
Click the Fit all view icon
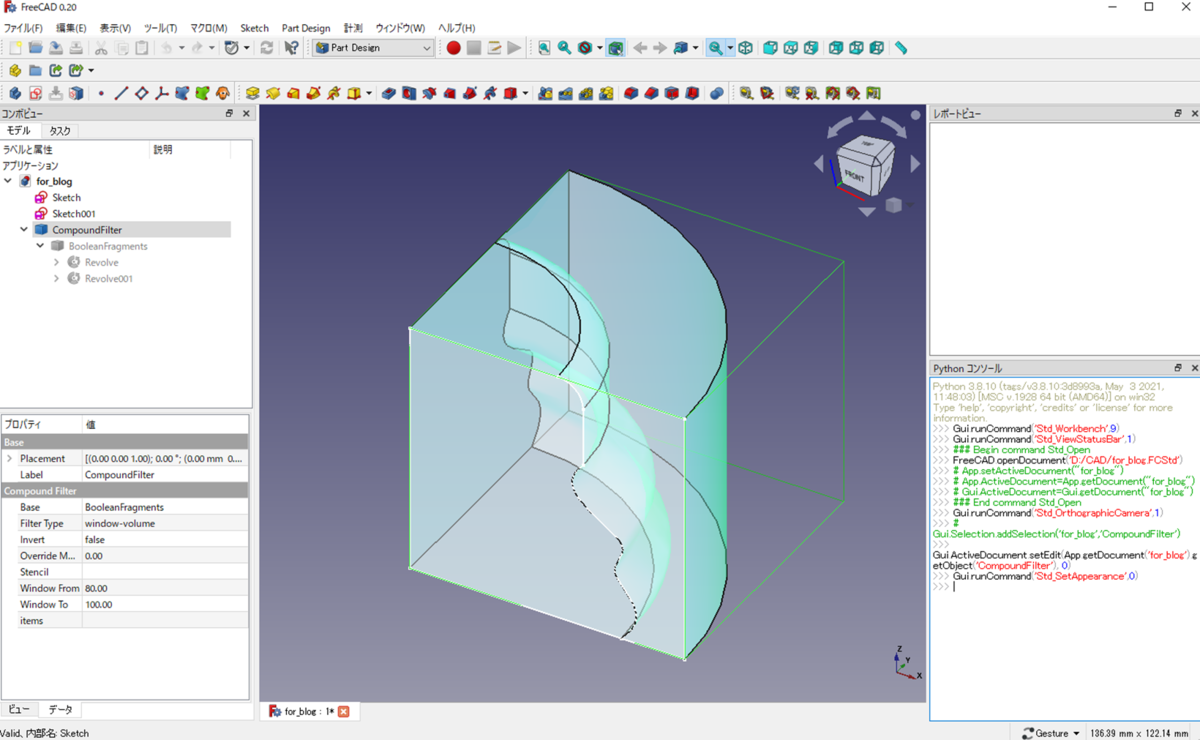pos(544,47)
